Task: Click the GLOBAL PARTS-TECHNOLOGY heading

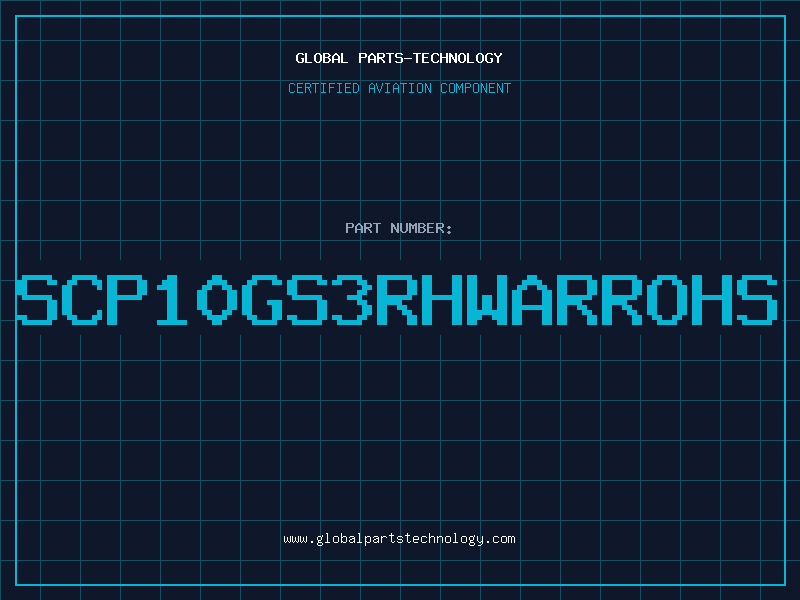Action: 399,58
